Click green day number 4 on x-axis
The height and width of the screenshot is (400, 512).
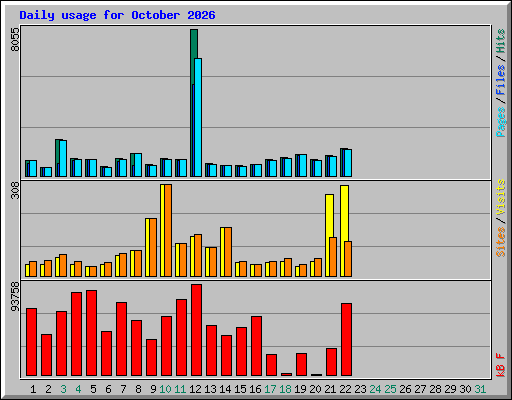(x=78, y=389)
